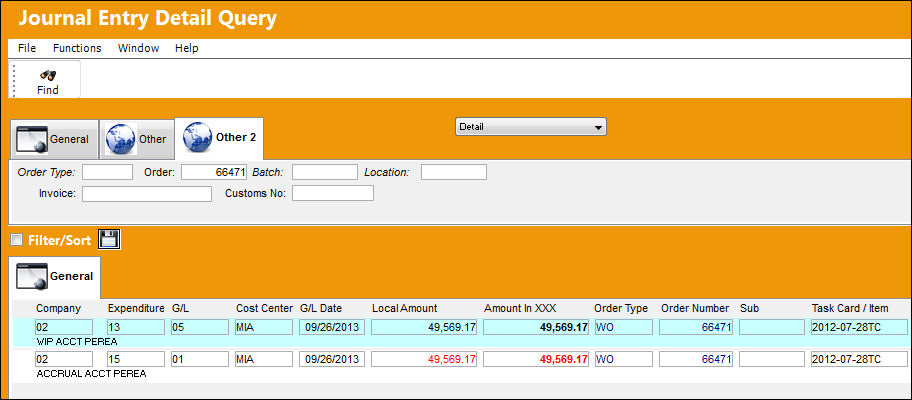Select the General tab under Filter/Sort
Viewport: 912px width, 400px height.
(55, 277)
